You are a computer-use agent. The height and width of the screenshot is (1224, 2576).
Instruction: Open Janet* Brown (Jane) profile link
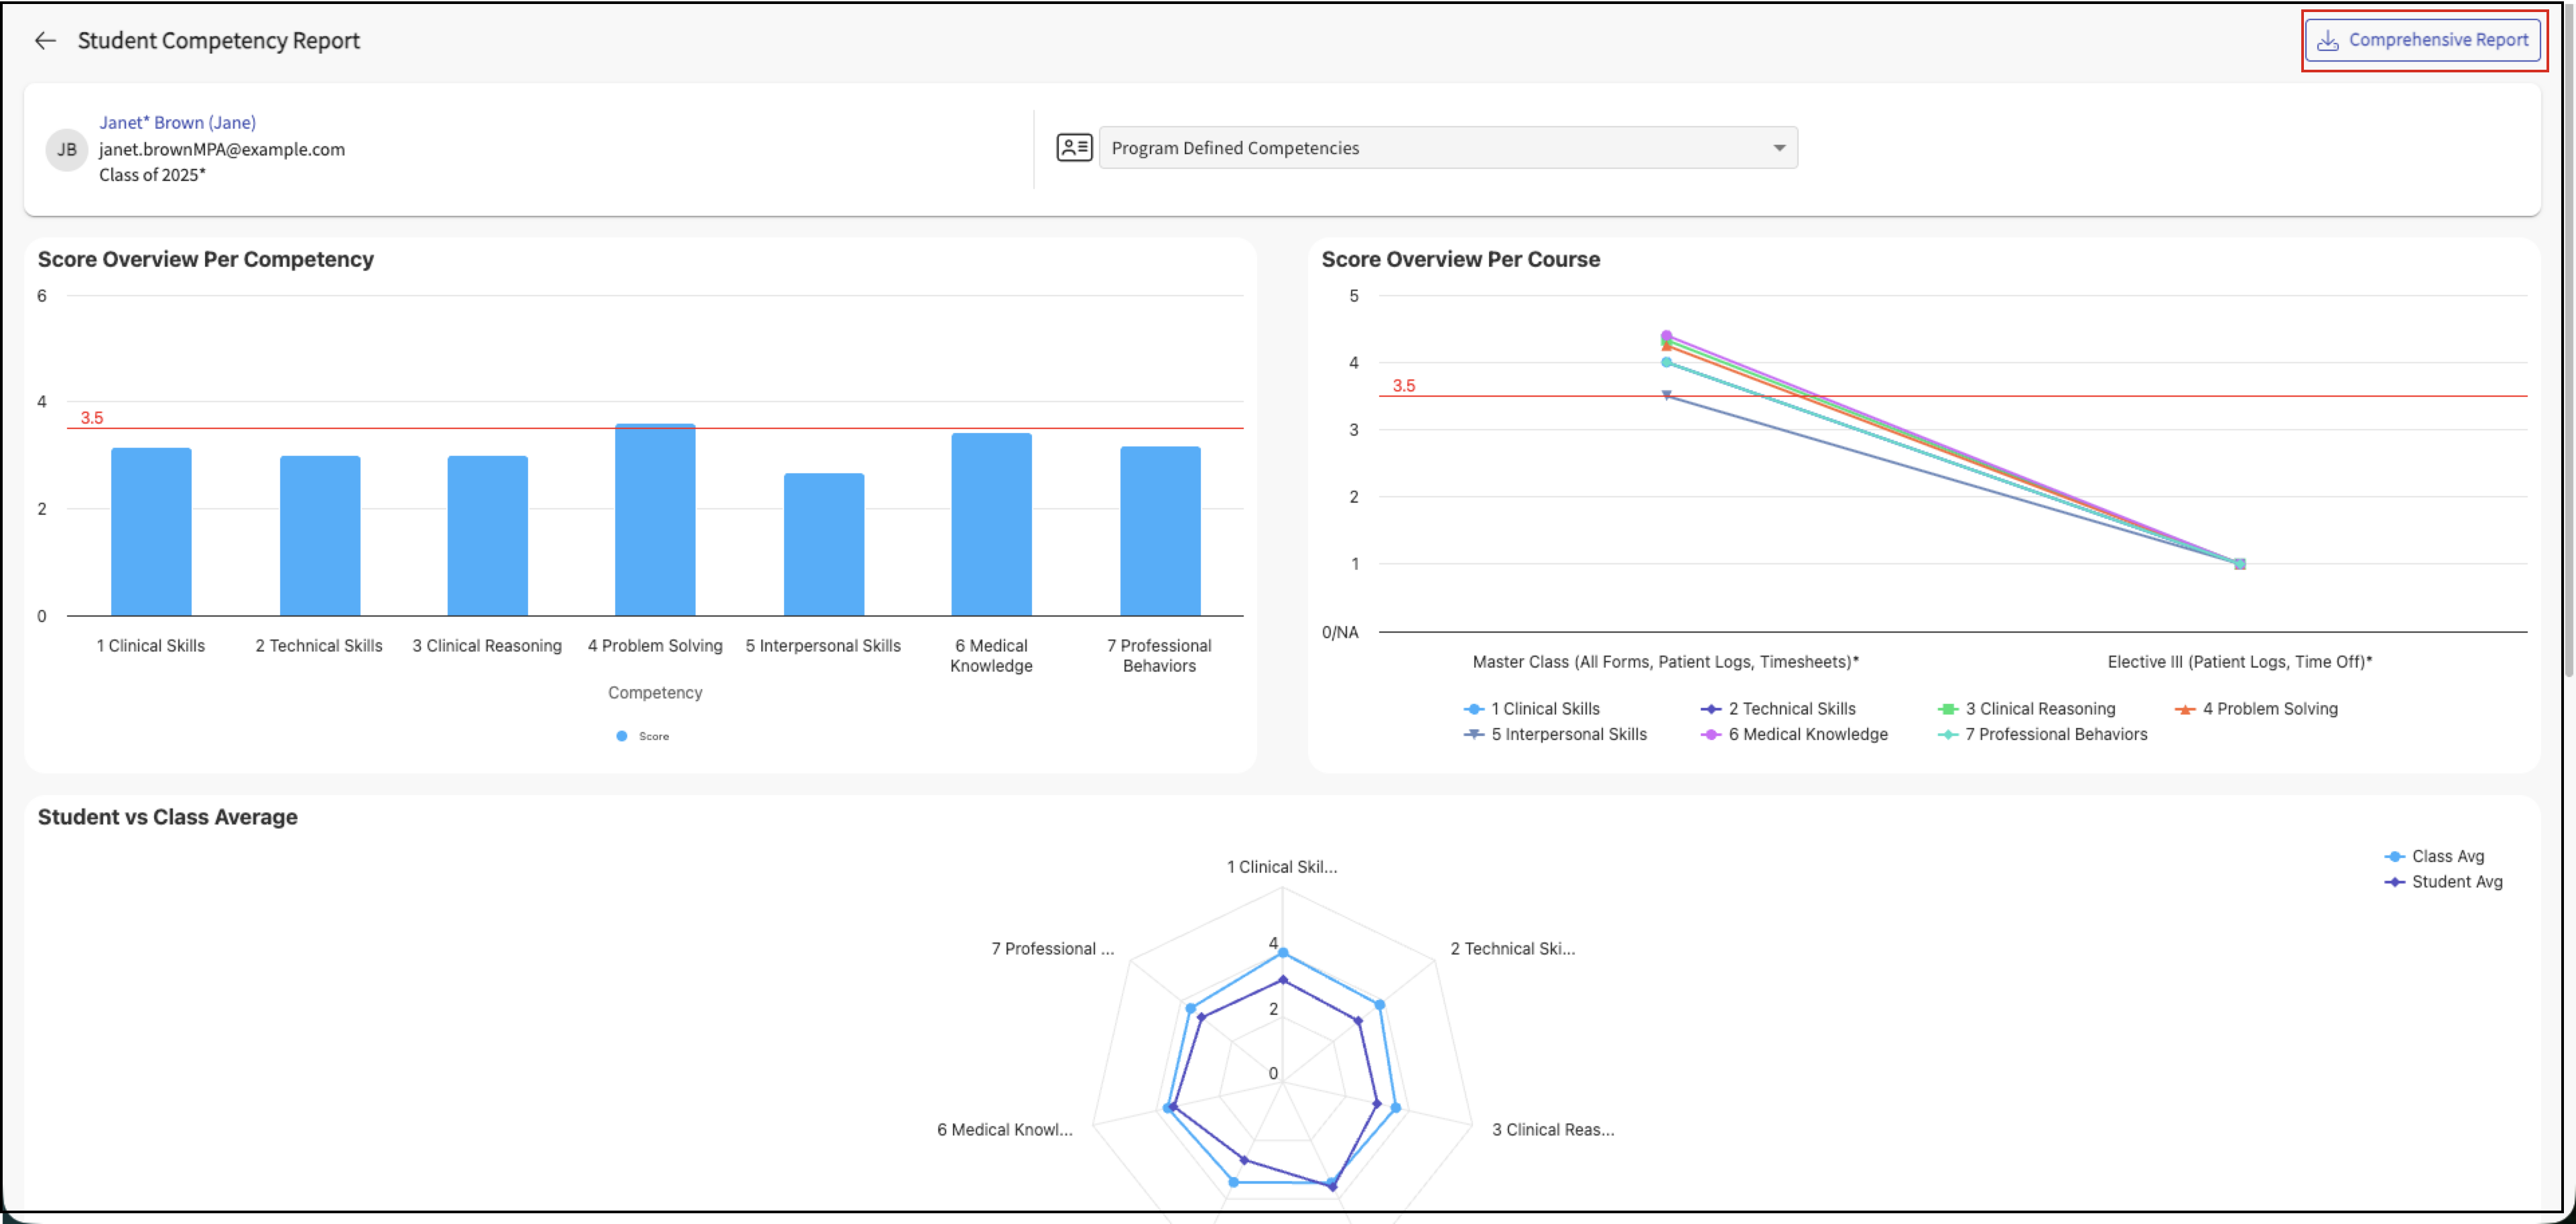(x=177, y=123)
